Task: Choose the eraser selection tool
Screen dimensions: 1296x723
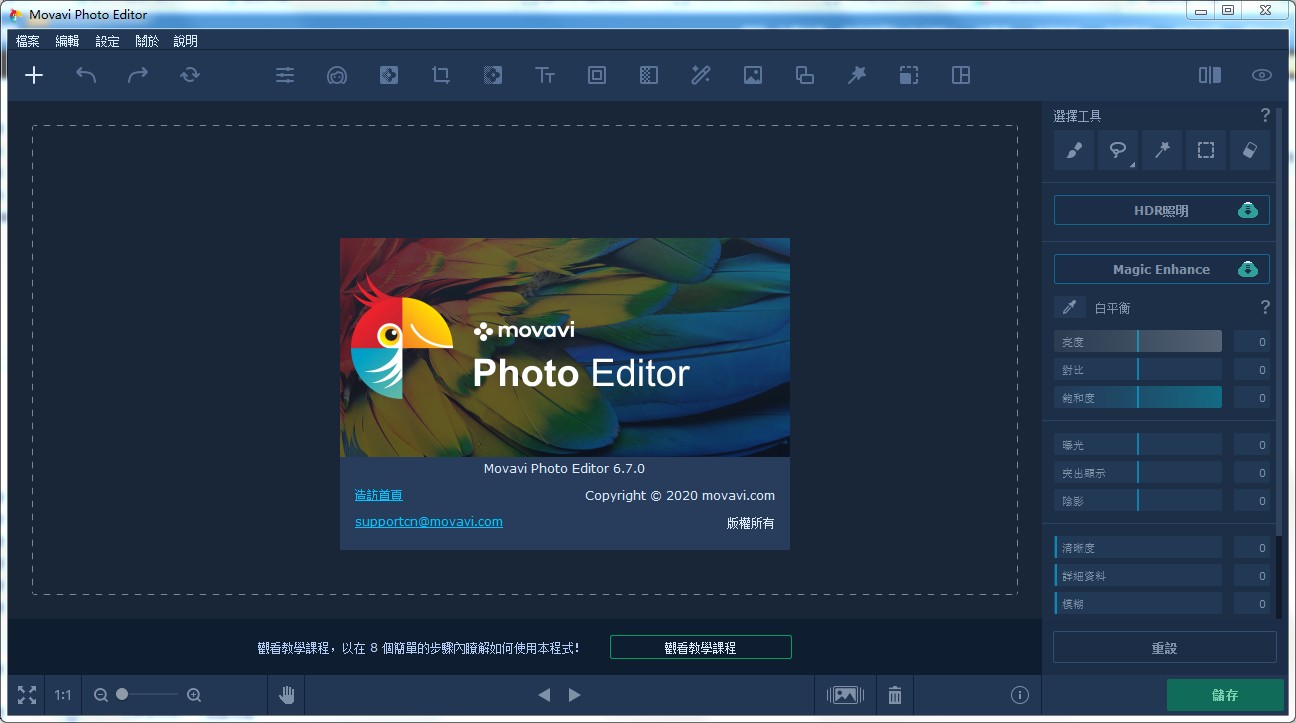Action: pos(1250,150)
